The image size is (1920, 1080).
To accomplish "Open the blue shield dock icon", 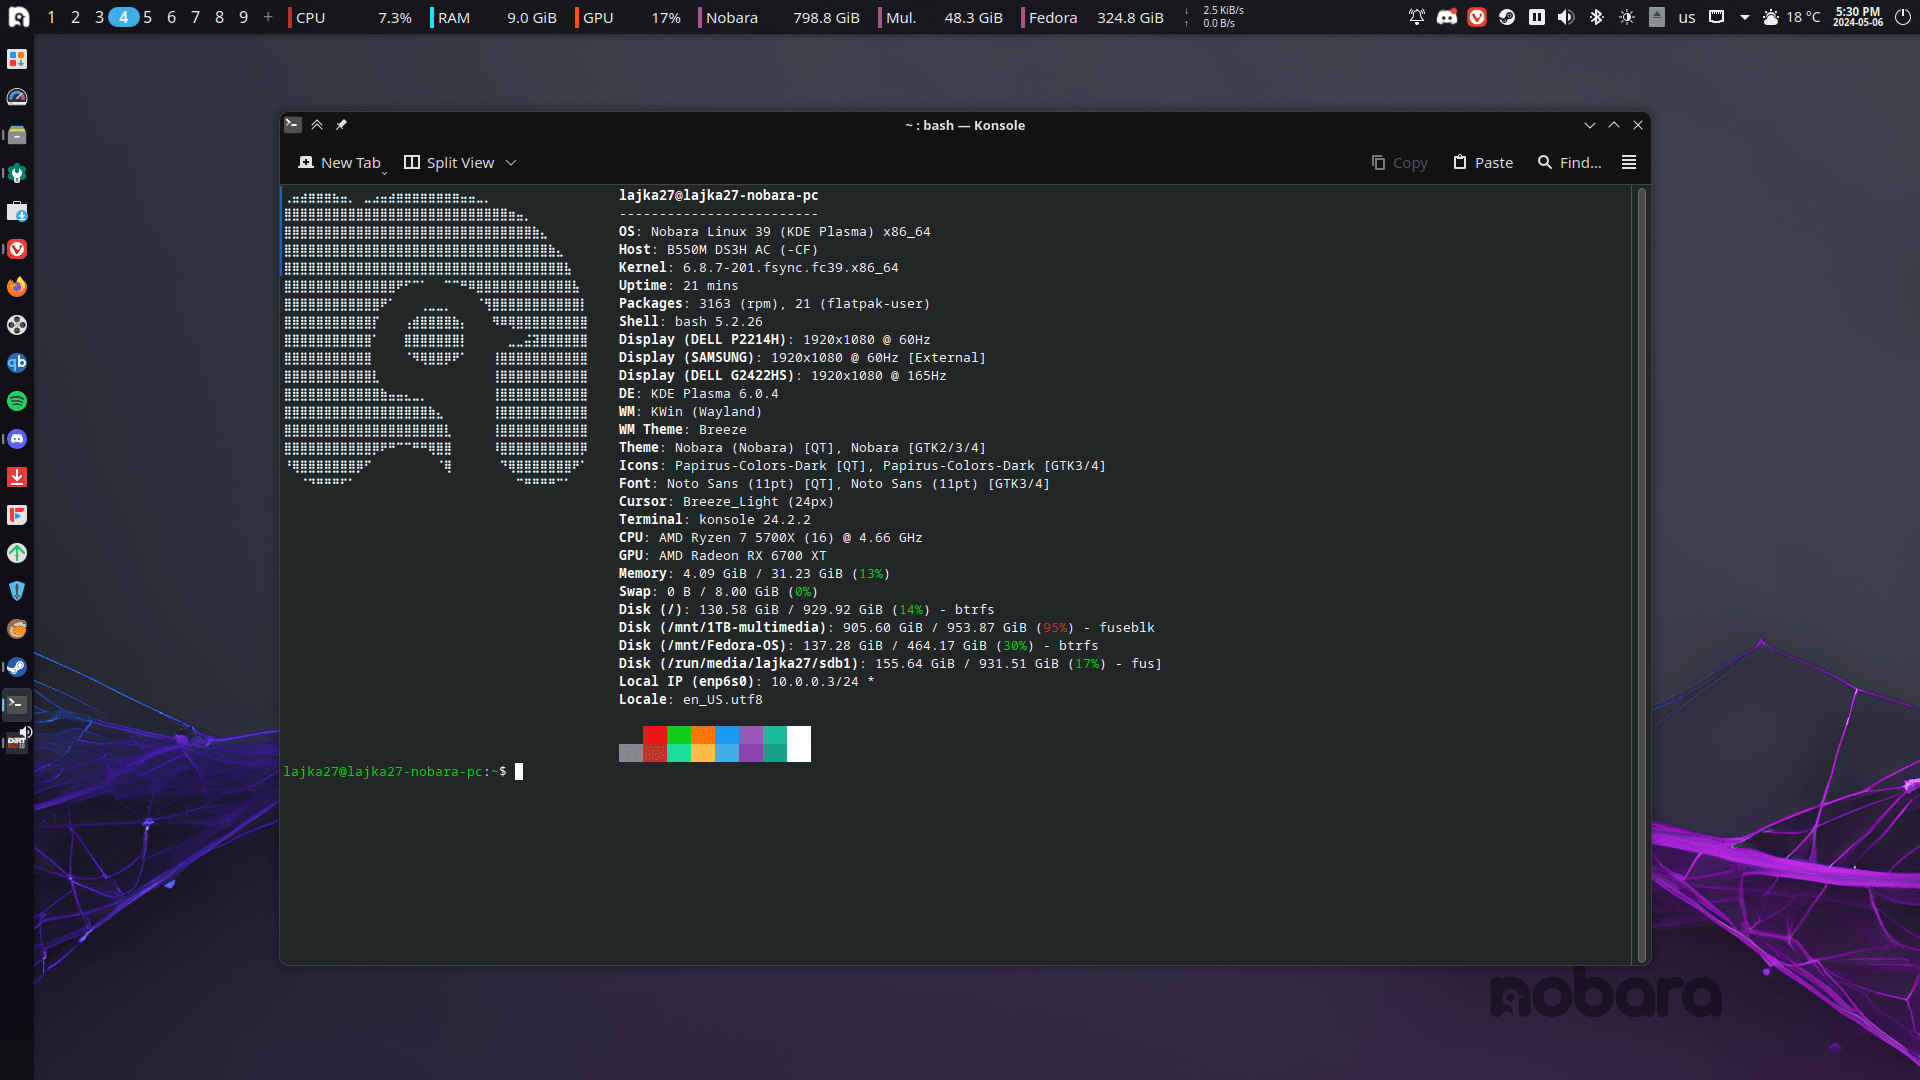I will tap(17, 591).
